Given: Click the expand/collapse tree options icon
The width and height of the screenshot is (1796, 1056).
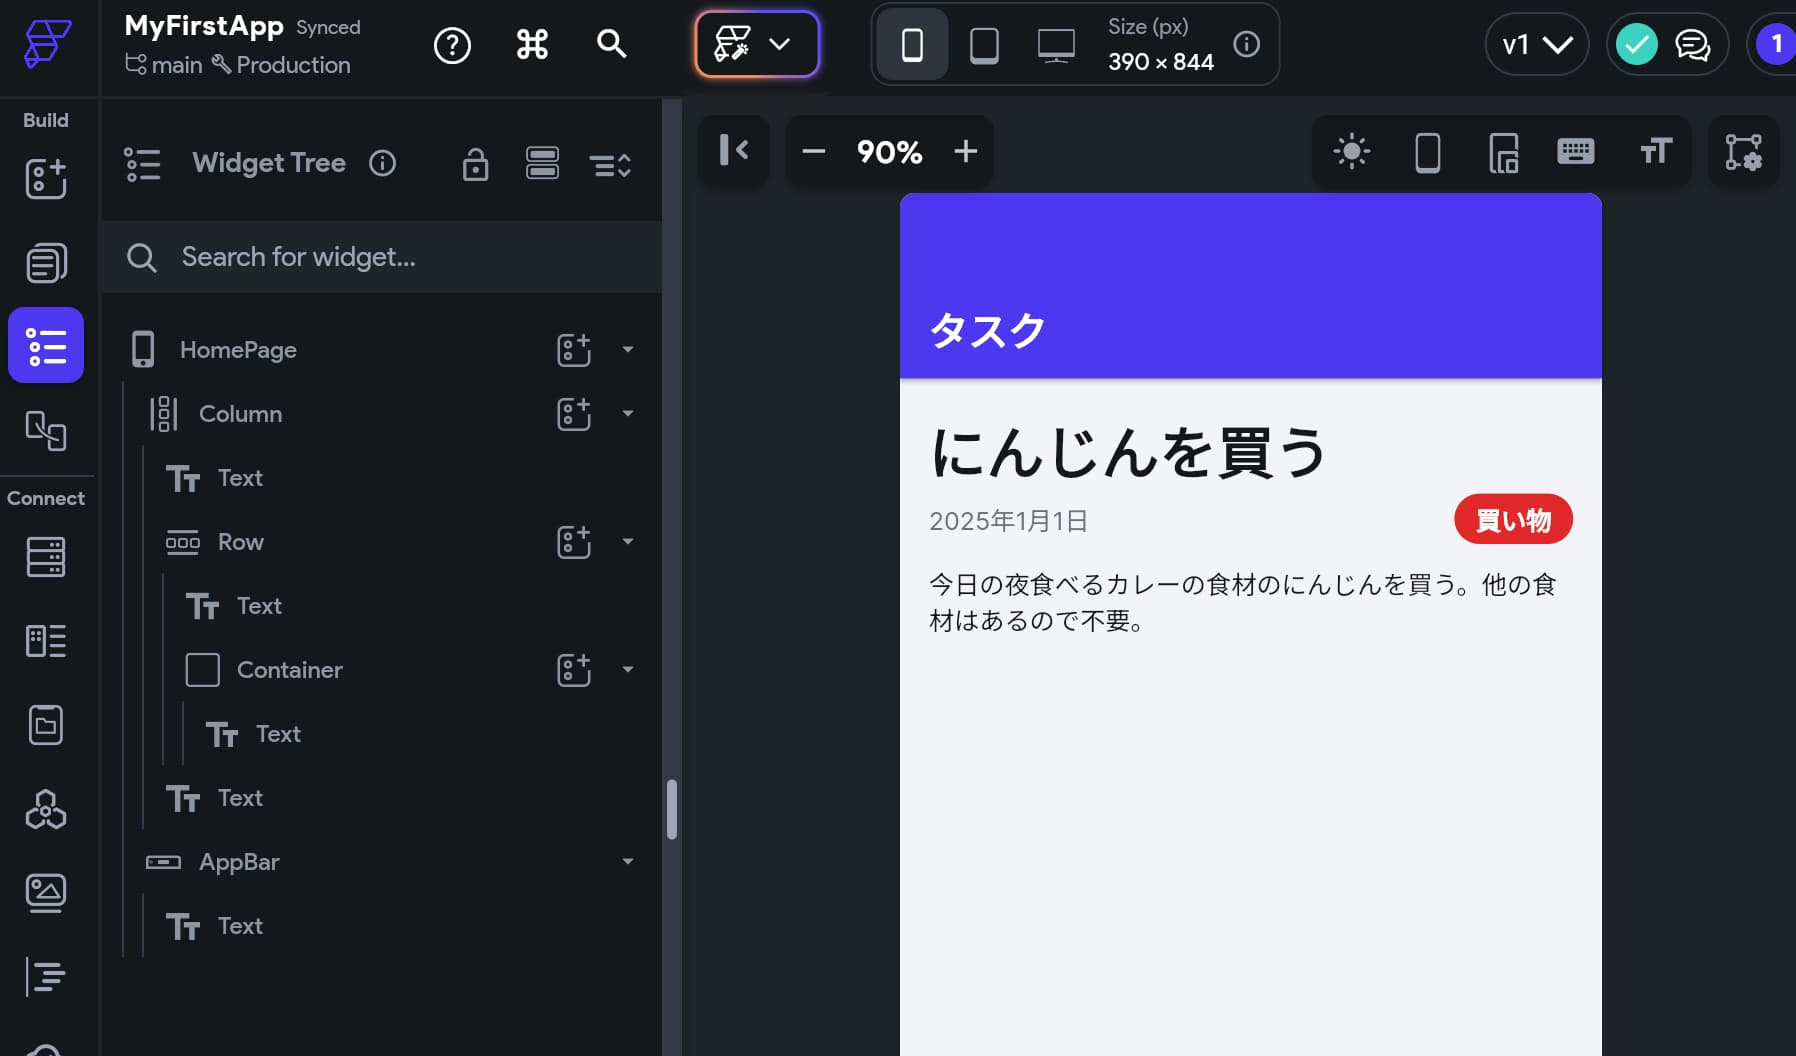Looking at the screenshot, I should pos(610,165).
